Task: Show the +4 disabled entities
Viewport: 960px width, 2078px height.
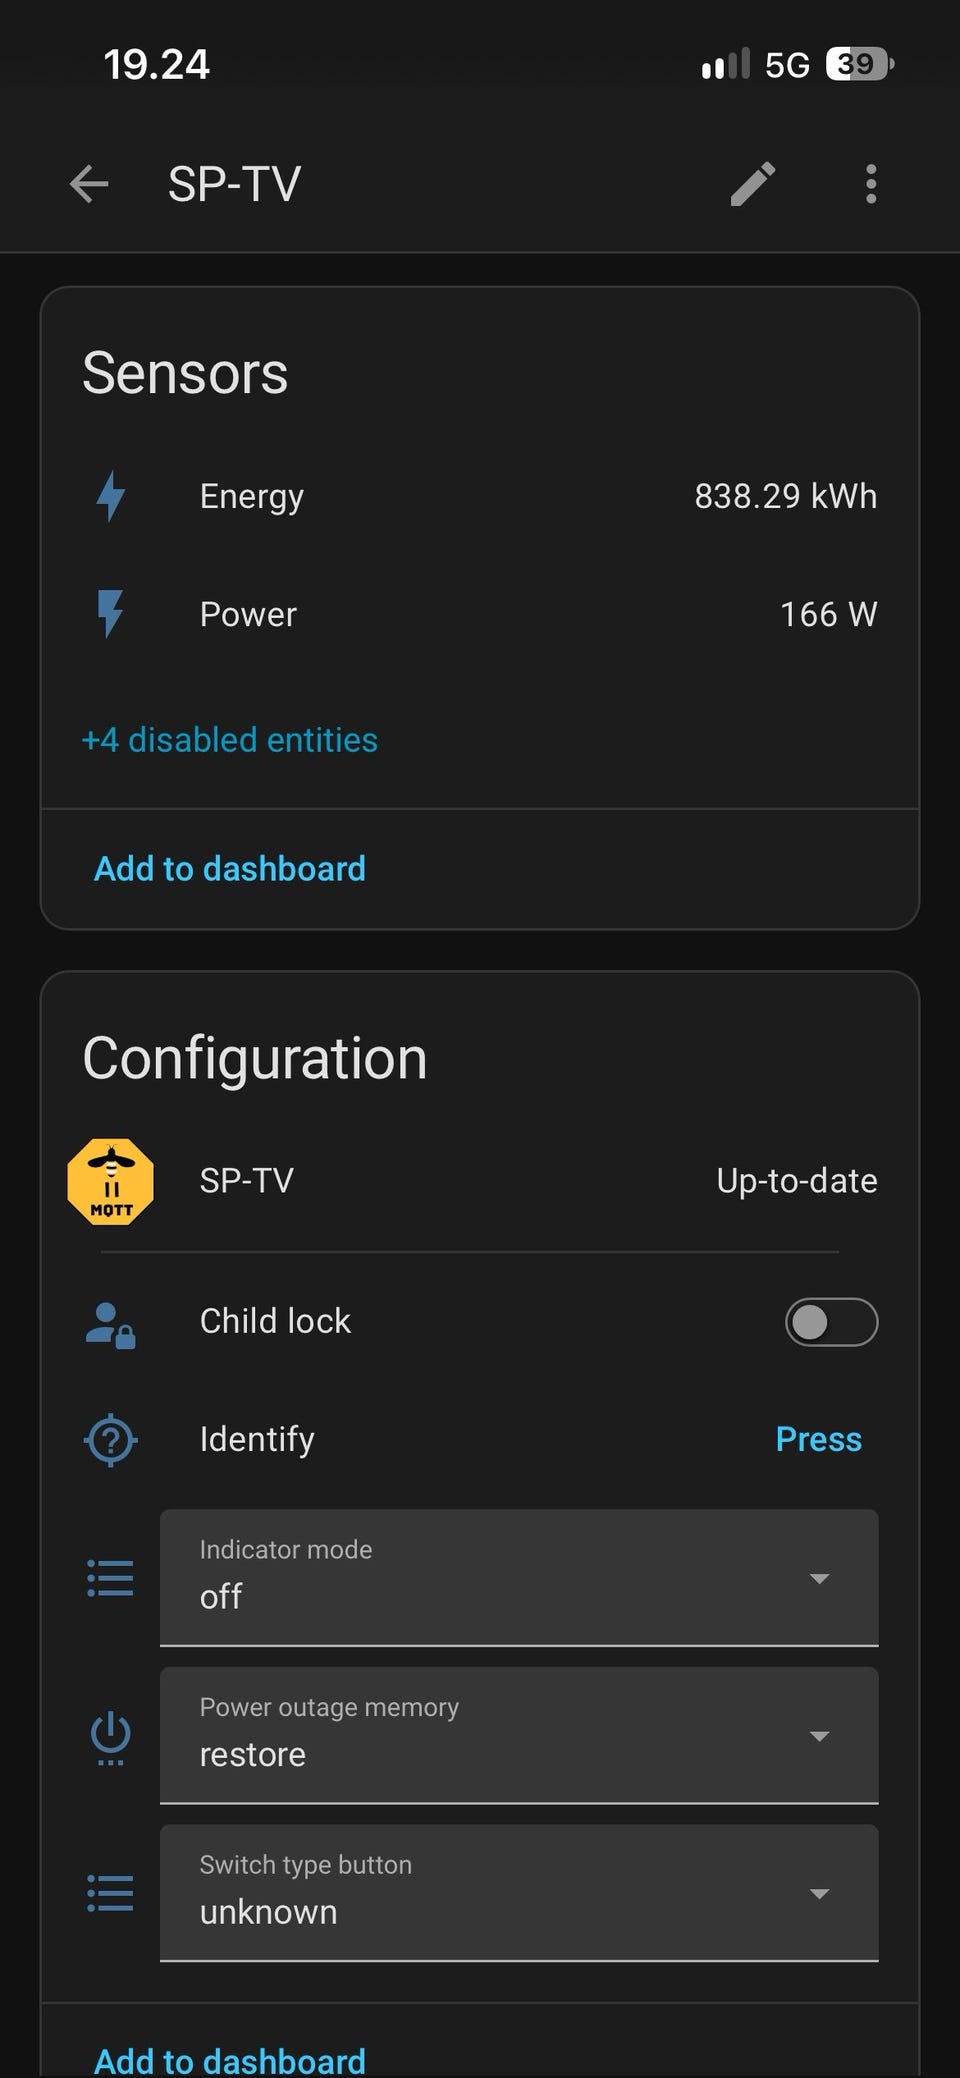Action: (230, 740)
